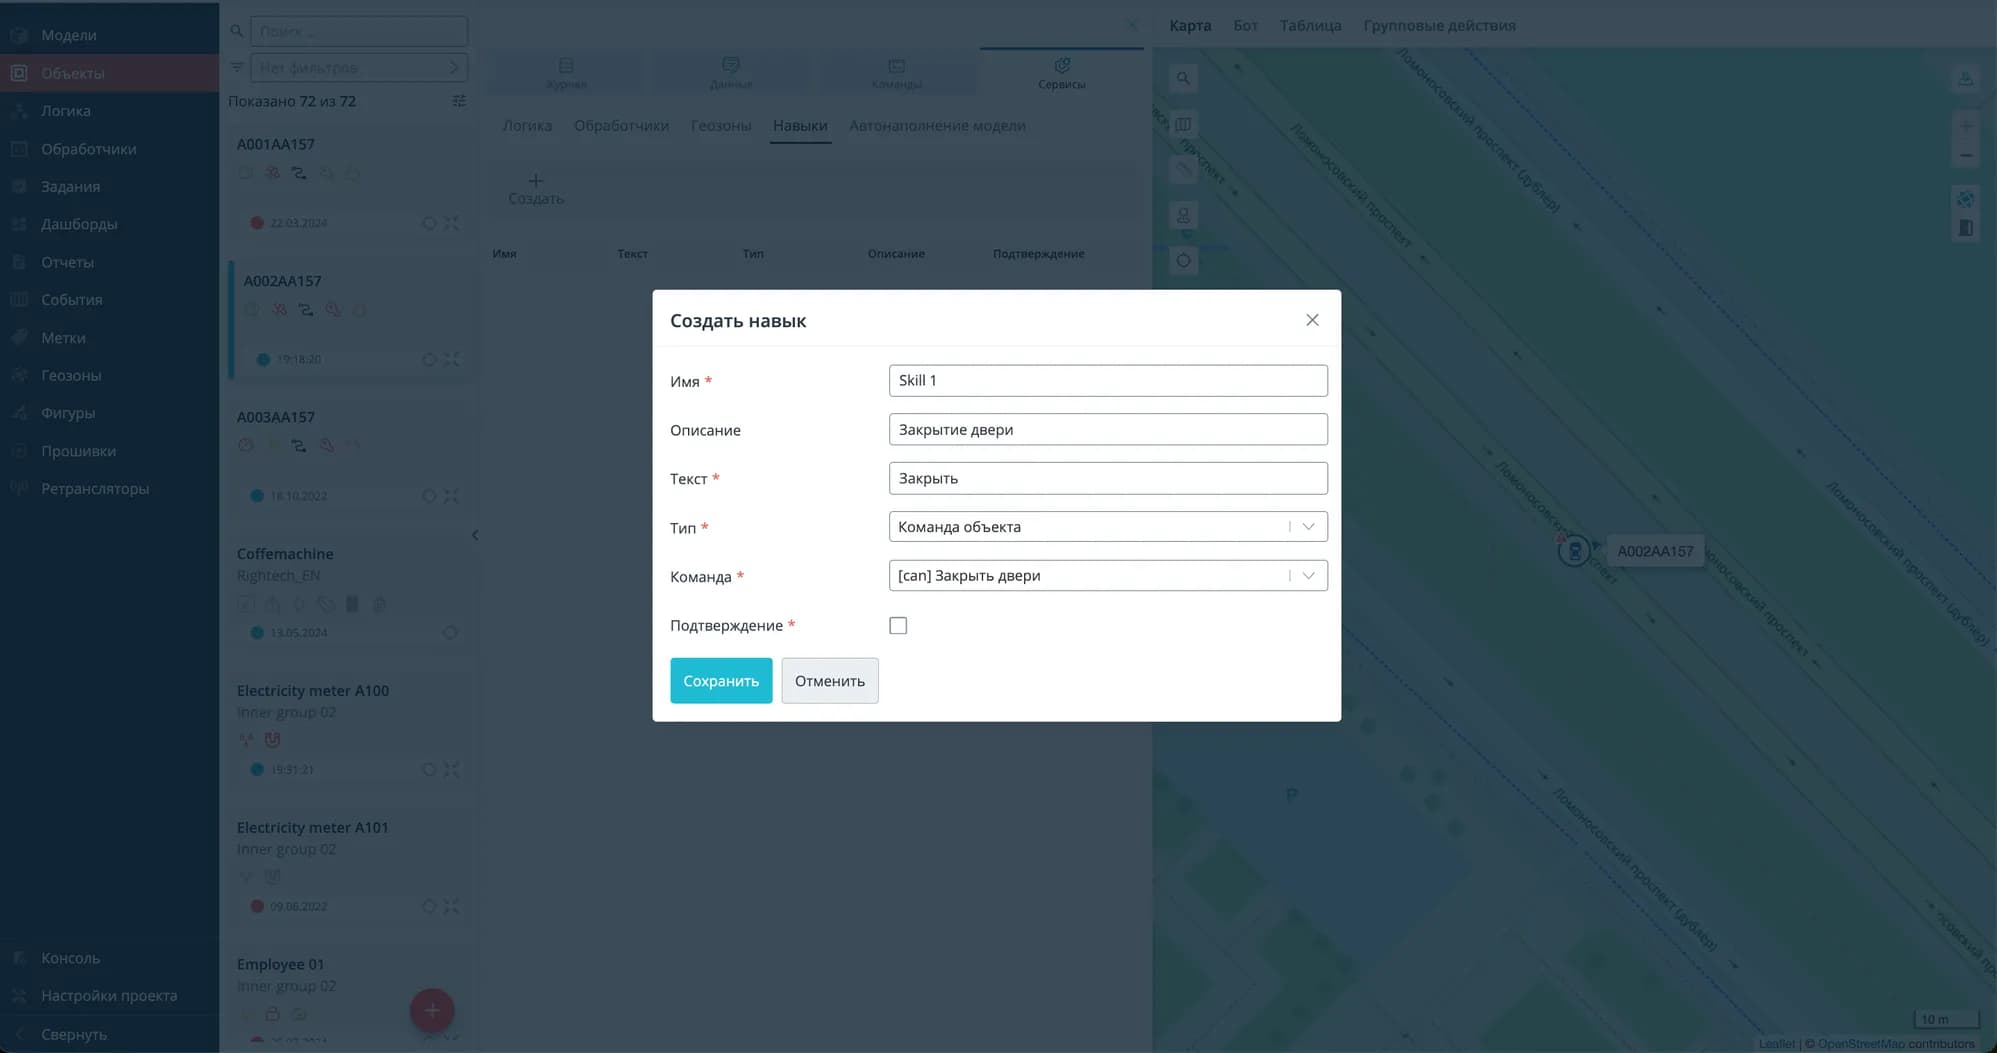Select the A002AA157 map marker
The image size is (1997, 1053).
point(1574,551)
